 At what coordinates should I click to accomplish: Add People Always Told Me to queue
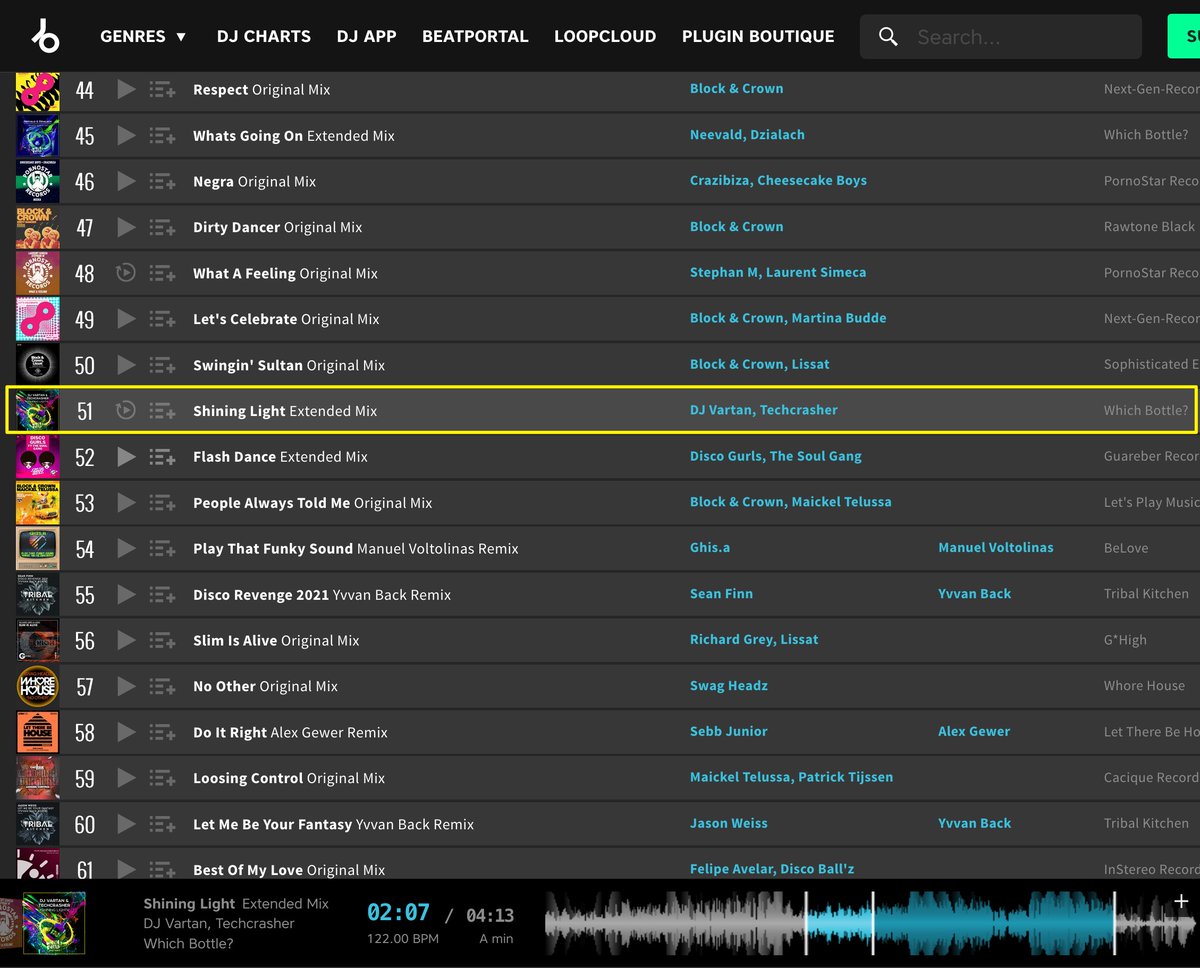[162, 503]
